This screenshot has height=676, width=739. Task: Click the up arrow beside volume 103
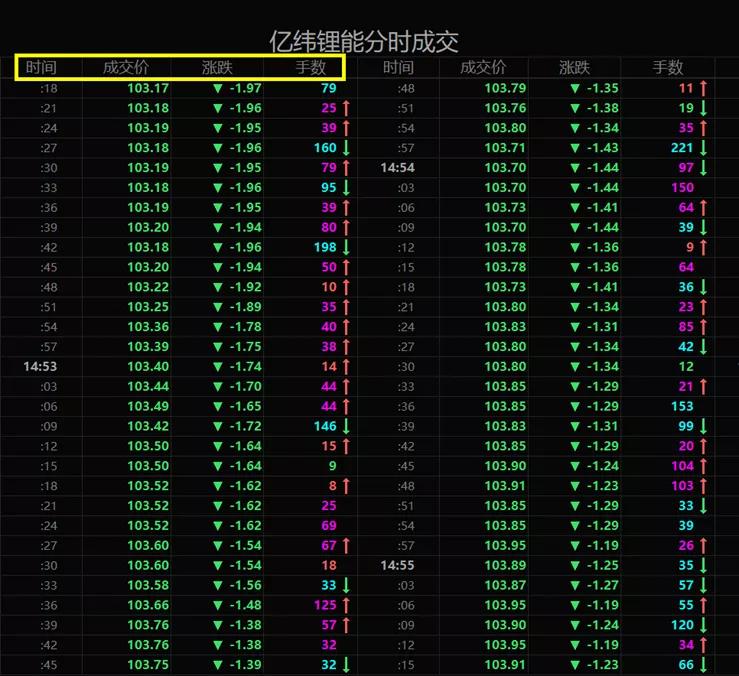[703, 486]
